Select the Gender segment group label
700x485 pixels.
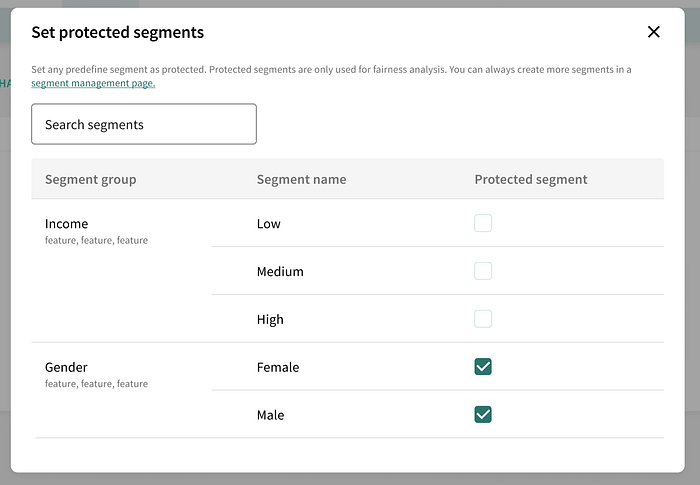pos(67,367)
